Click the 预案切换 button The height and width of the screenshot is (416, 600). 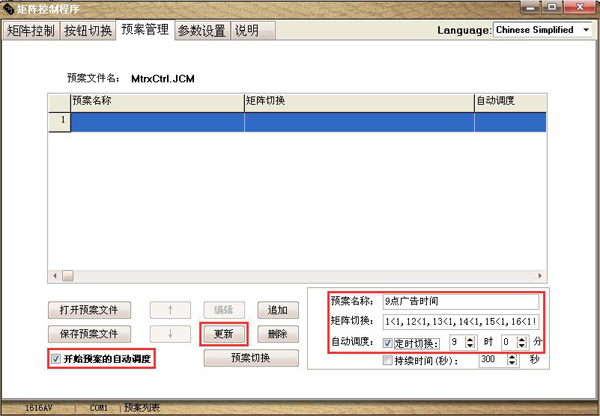[251, 358]
